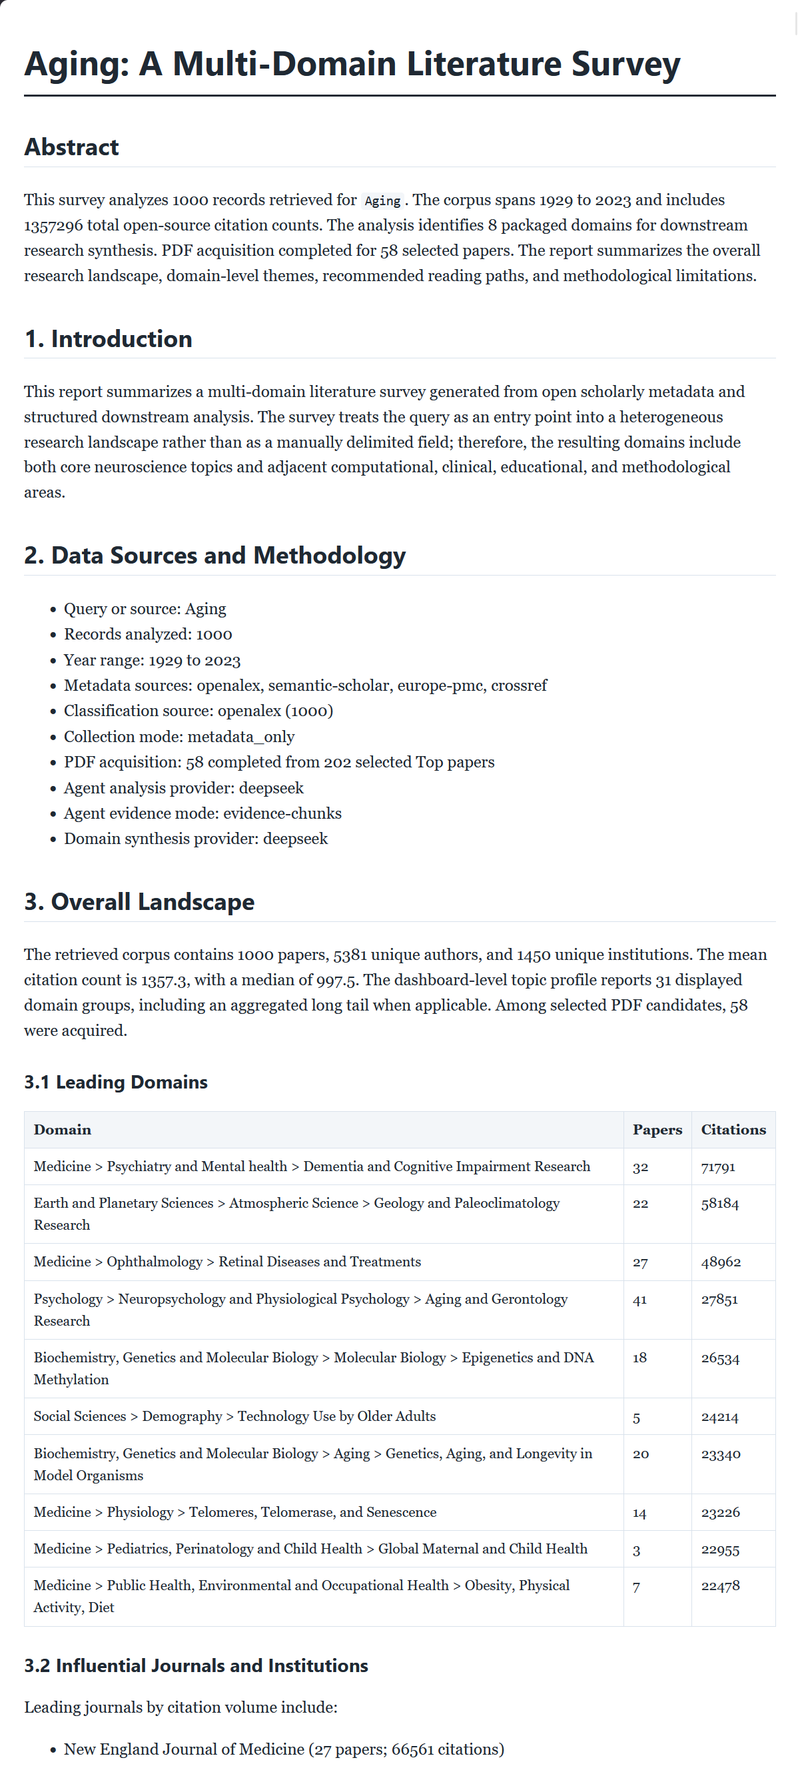Select the inline code word Aging in abstract
This screenshot has height=1766, width=800.
[x=383, y=201]
